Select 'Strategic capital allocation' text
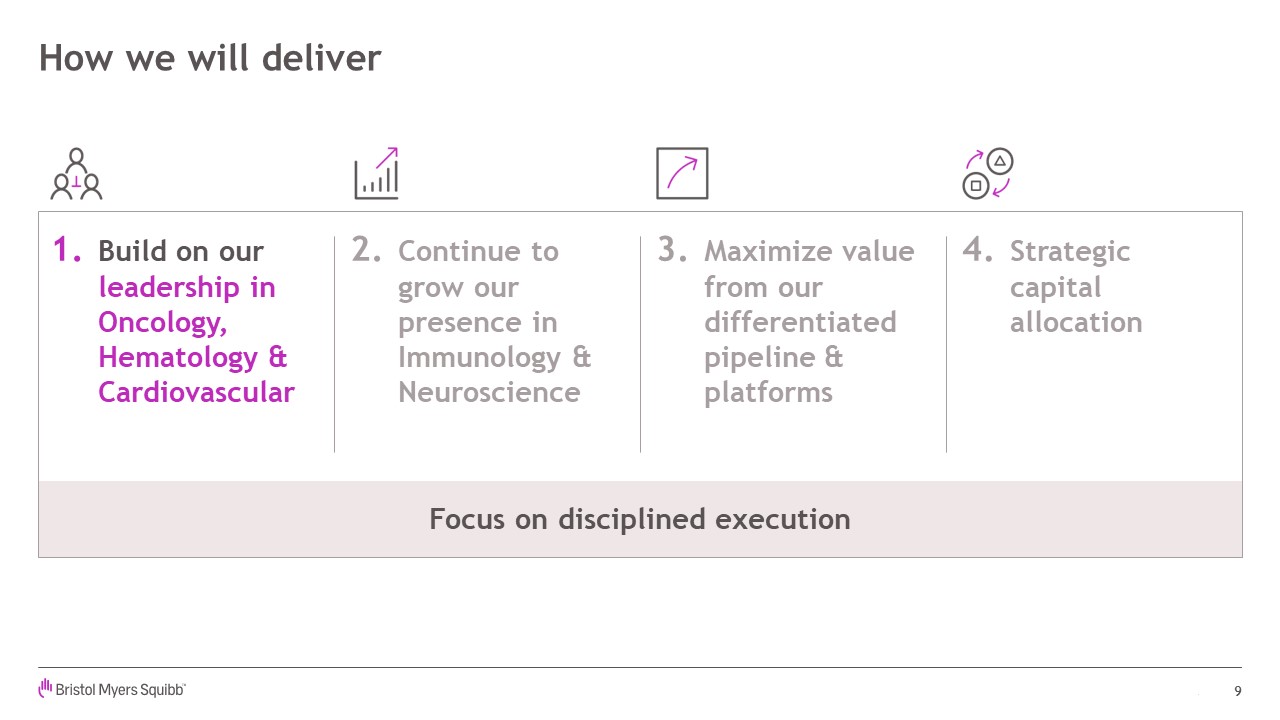This screenshot has height=720, width=1280. 1076,286
